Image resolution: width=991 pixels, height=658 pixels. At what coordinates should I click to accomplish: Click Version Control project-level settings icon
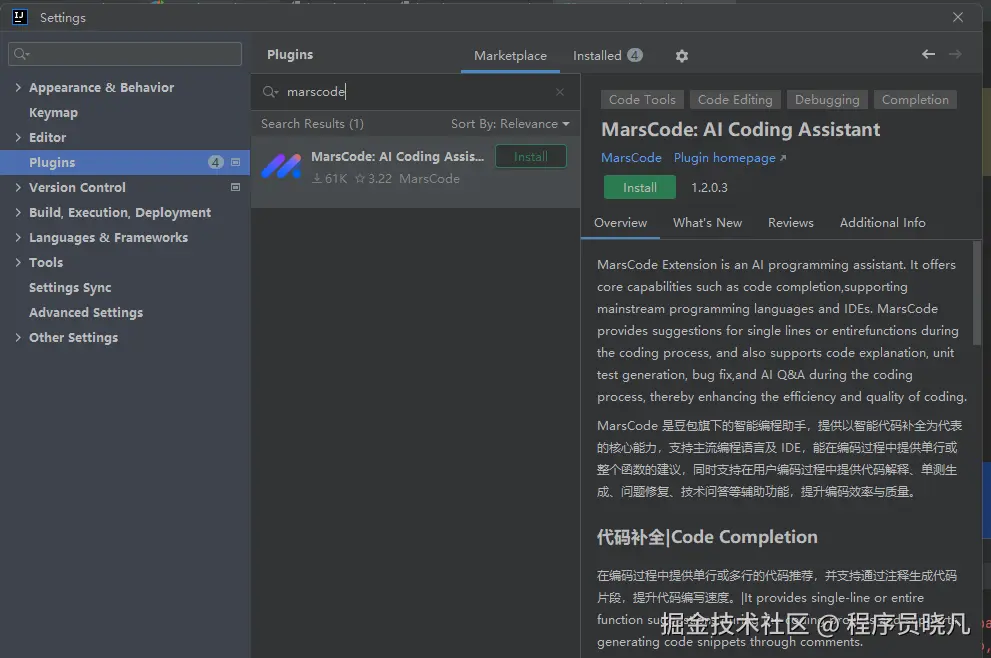tap(235, 187)
